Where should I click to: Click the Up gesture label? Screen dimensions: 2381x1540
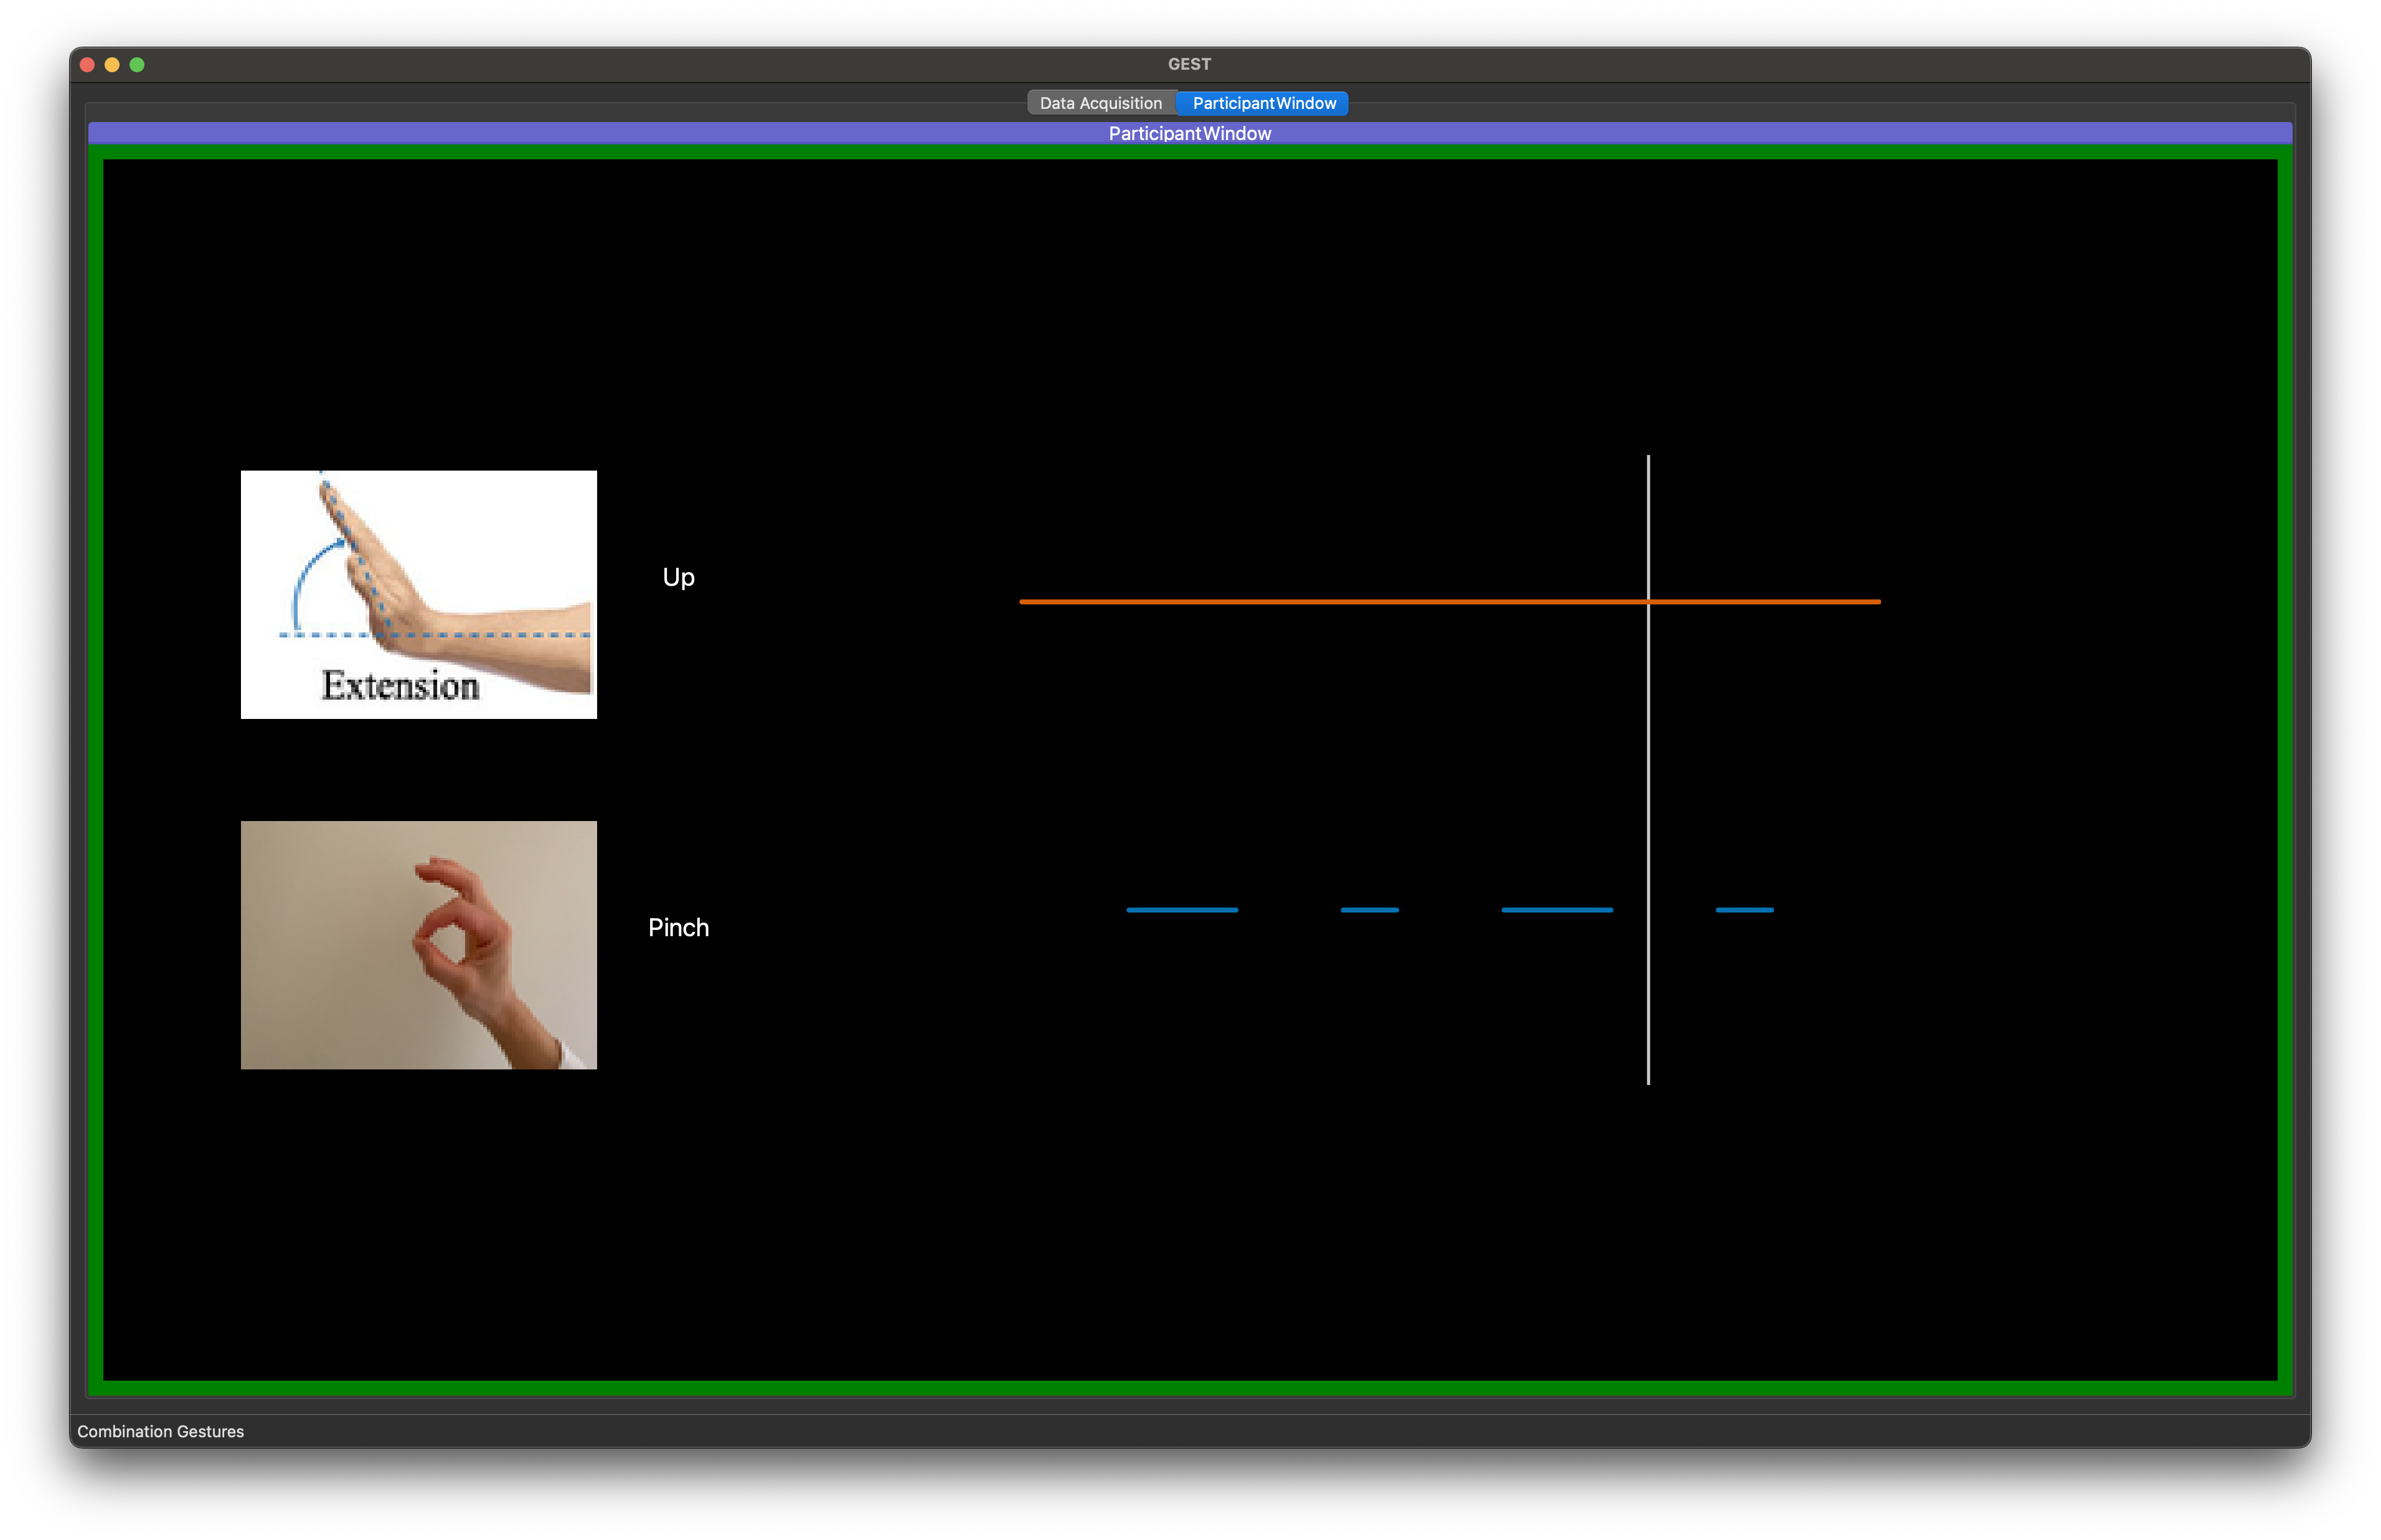(x=678, y=577)
